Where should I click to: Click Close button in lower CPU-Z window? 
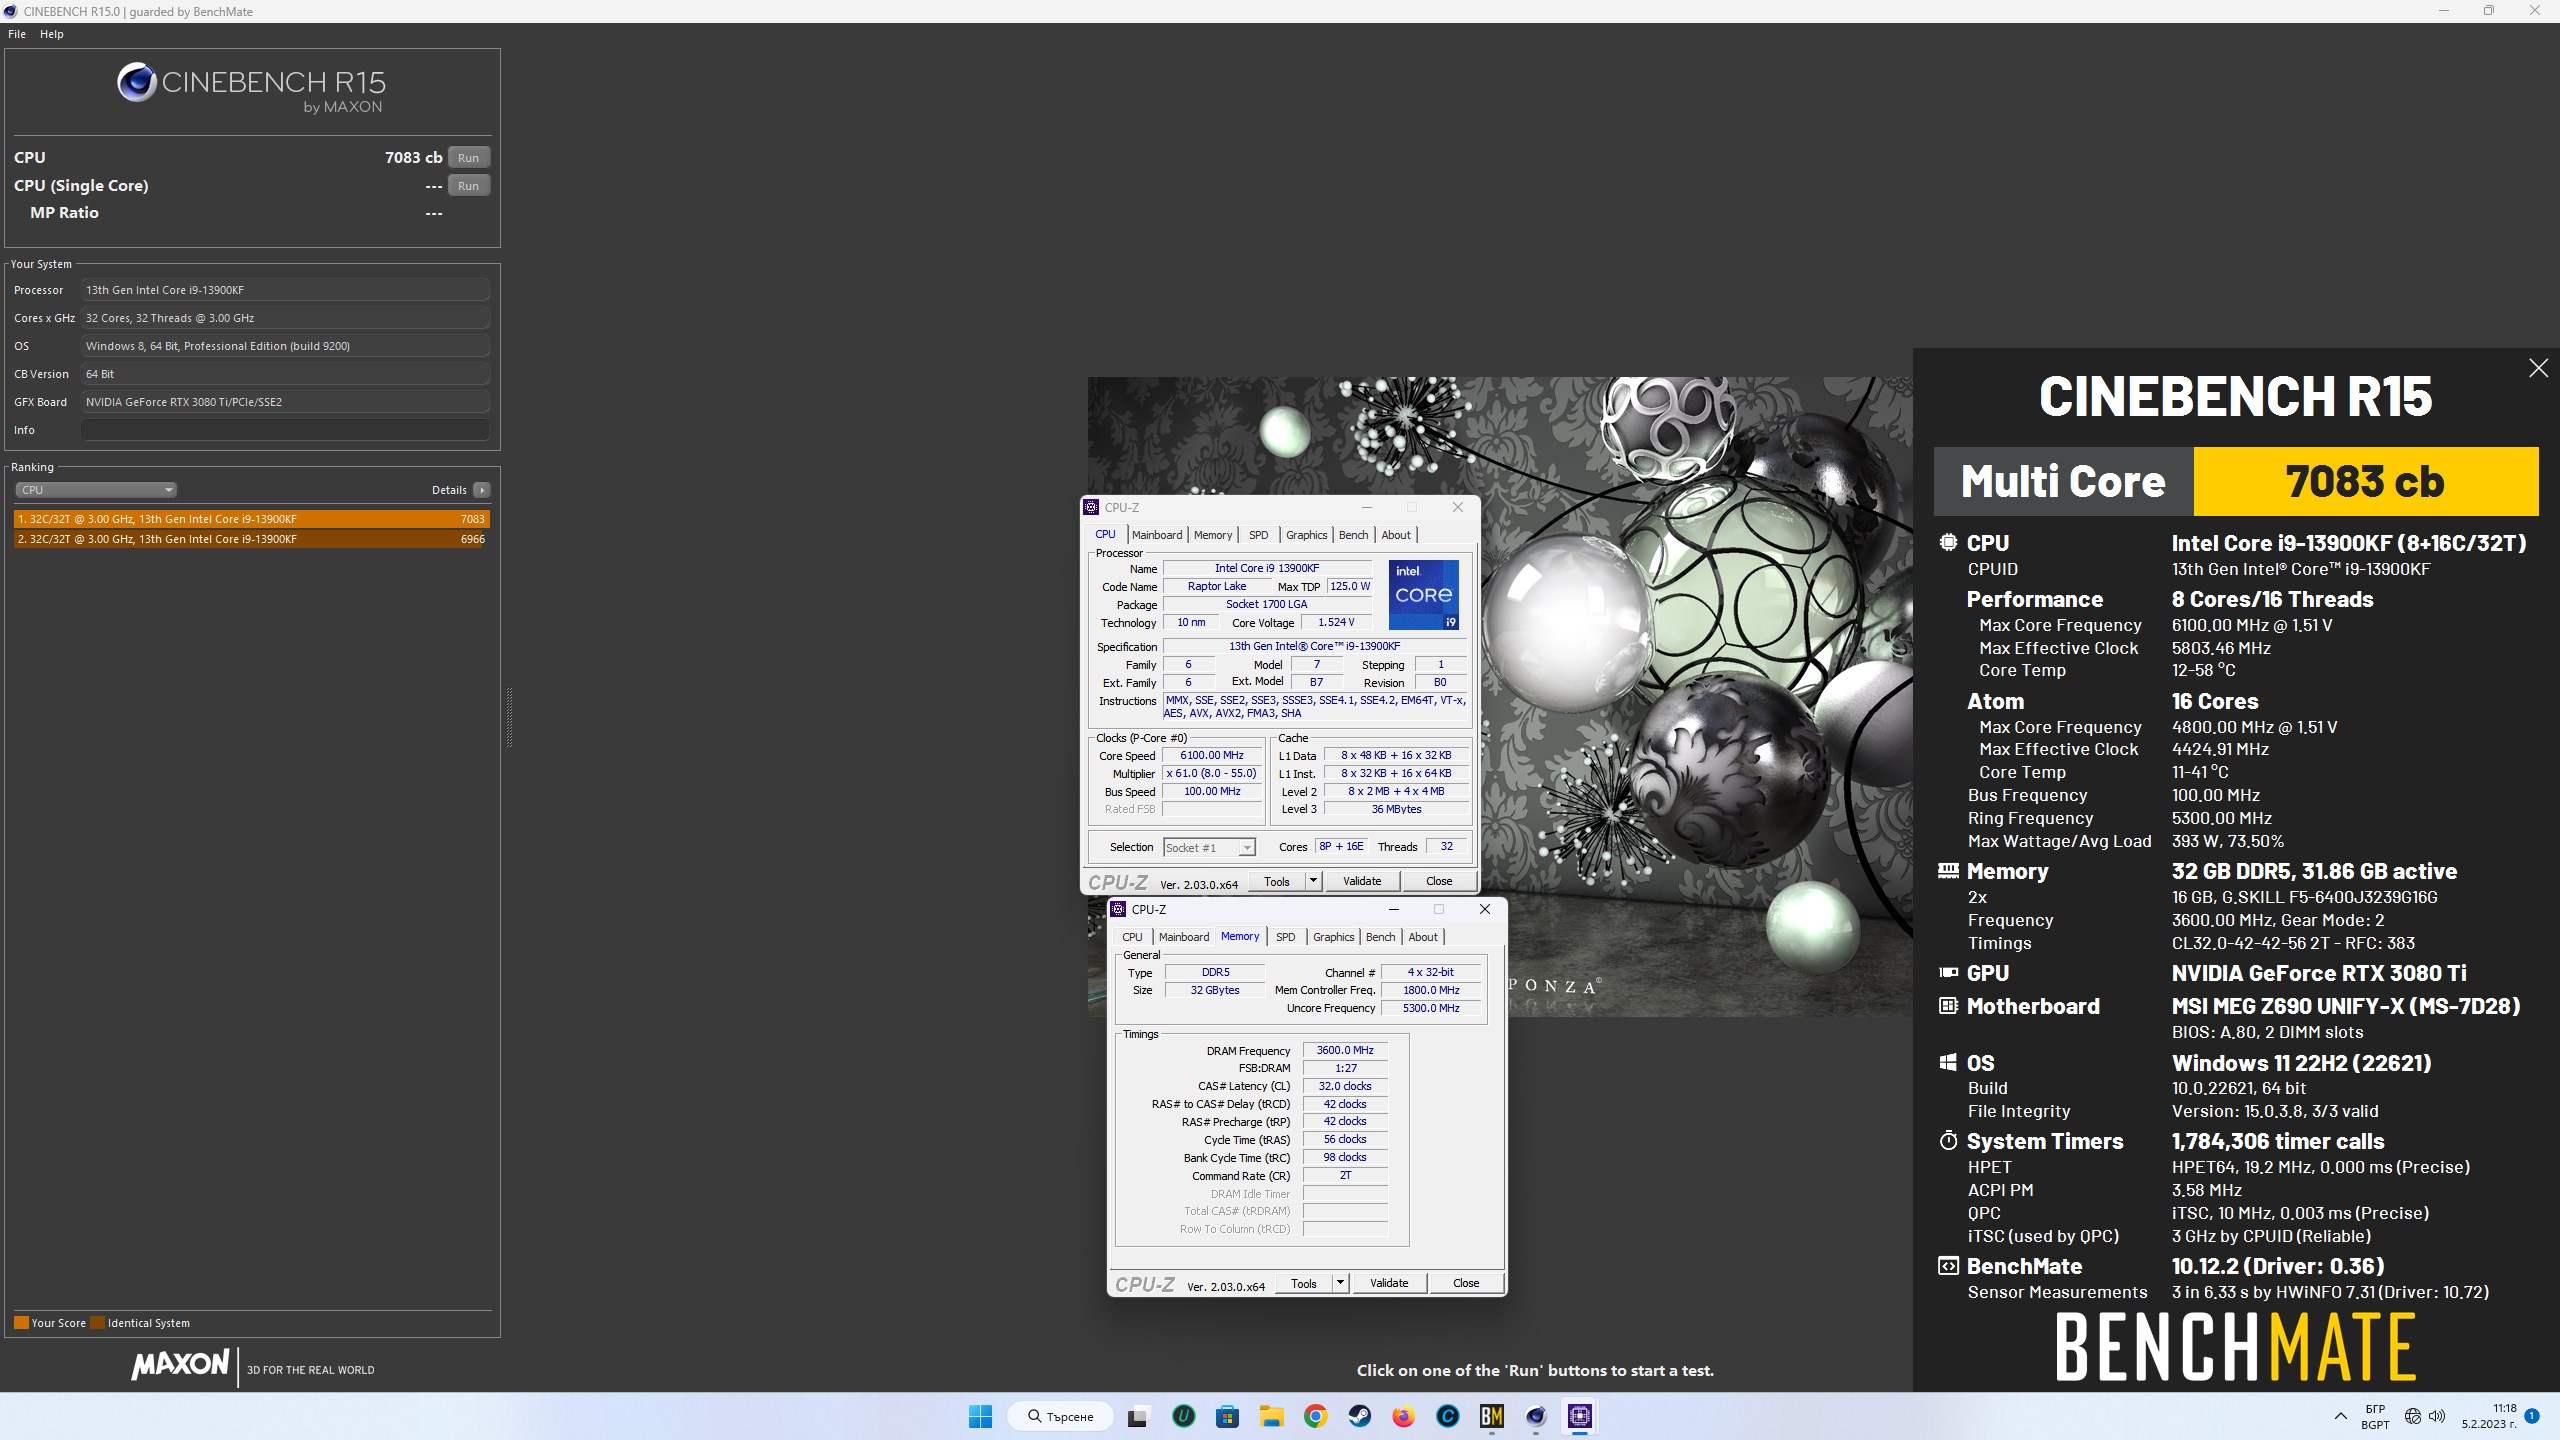pyautogui.click(x=1466, y=1283)
